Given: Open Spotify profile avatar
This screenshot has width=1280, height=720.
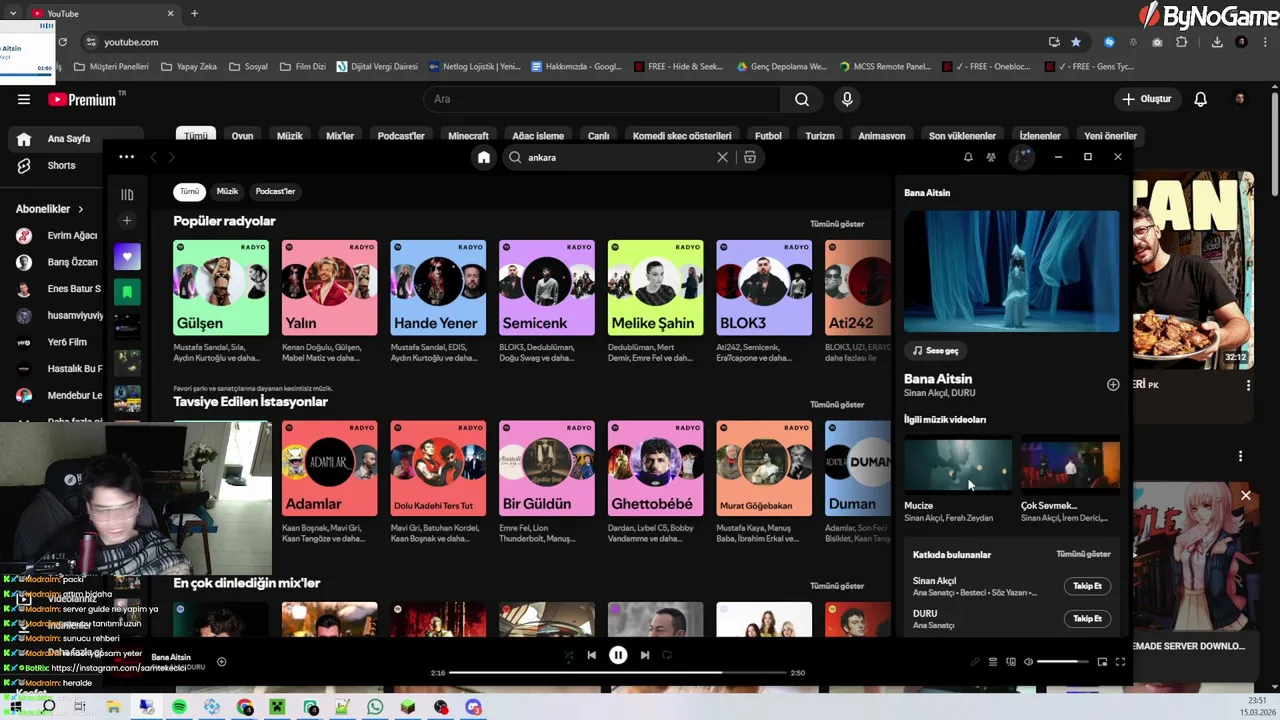Looking at the screenshot, I should pos(1021,157).
